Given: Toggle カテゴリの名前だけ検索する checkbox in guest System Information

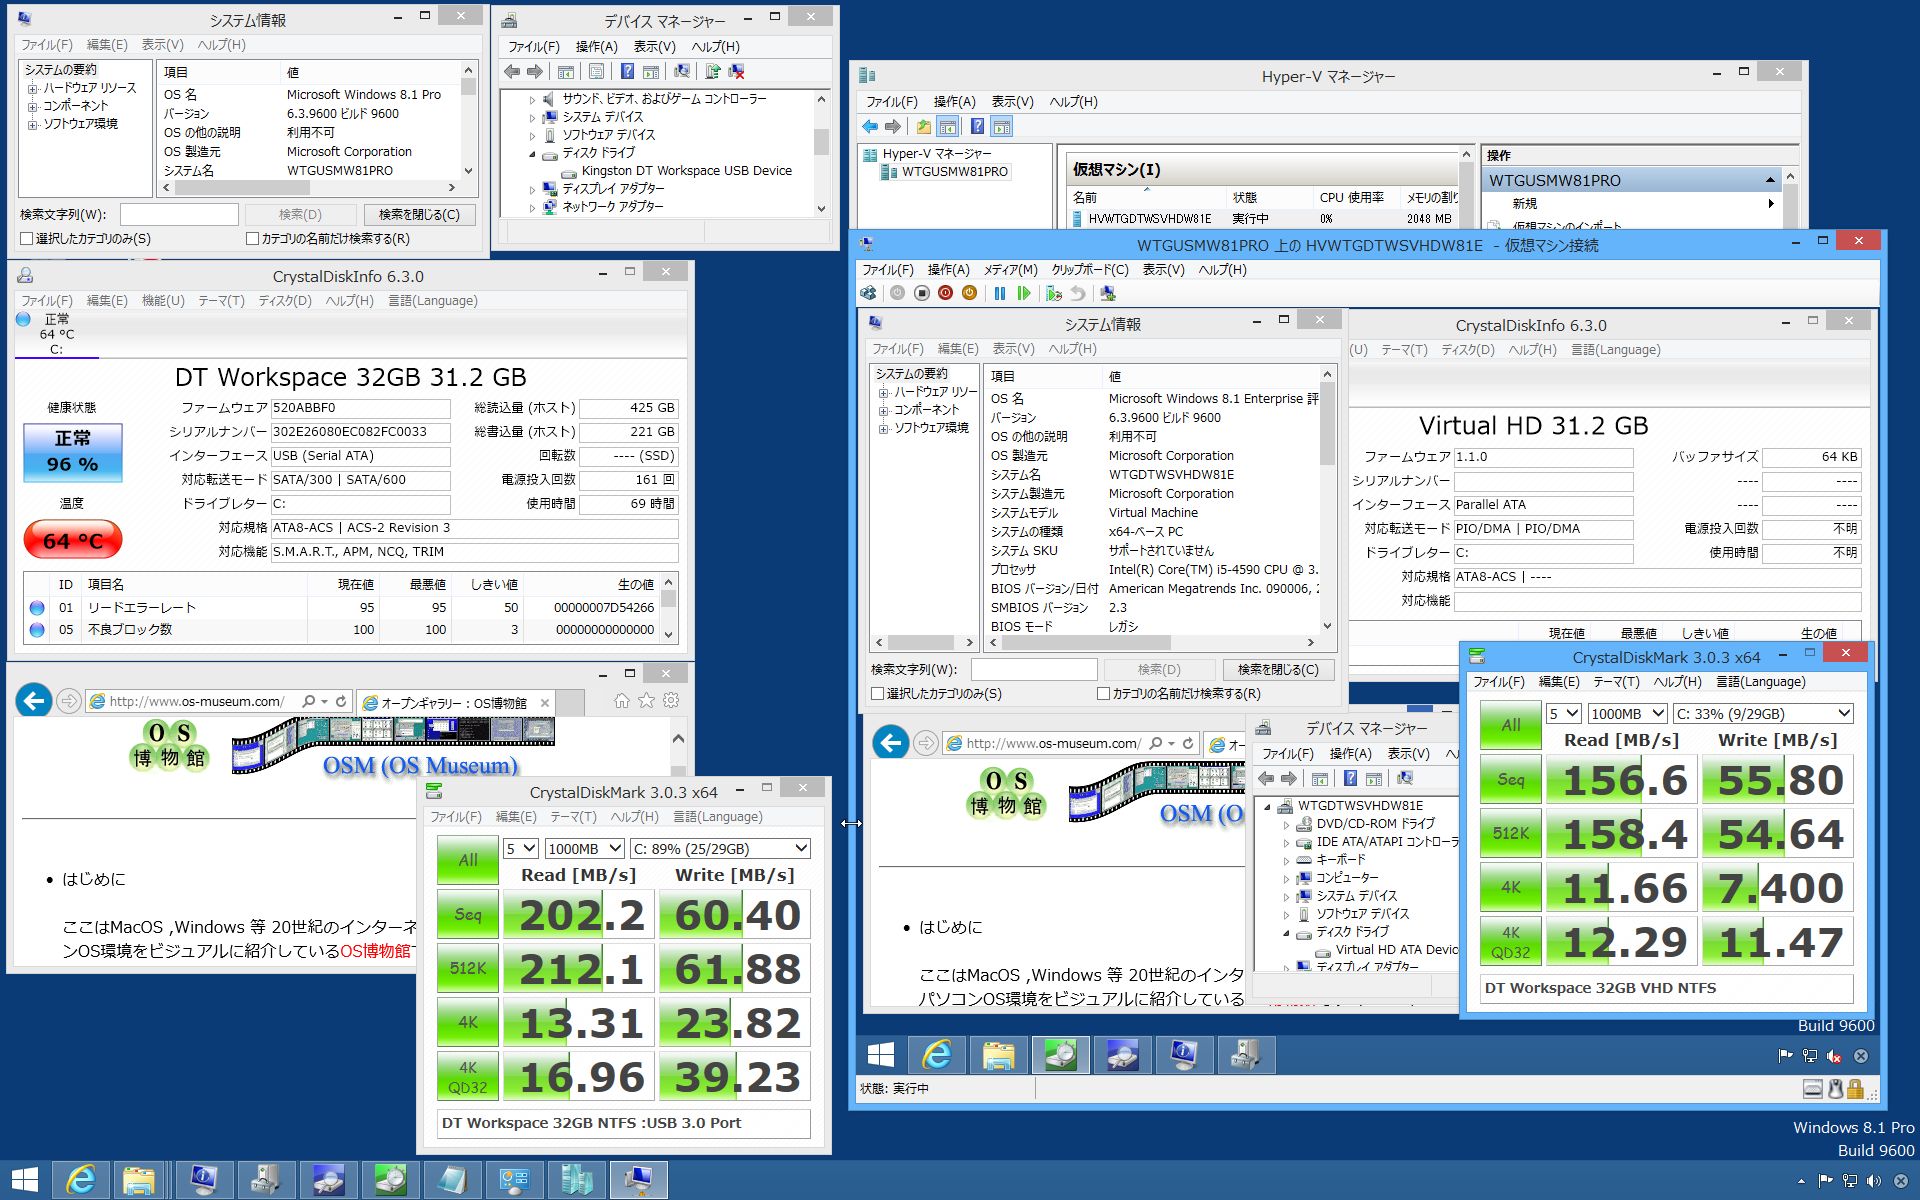Looking at the screenshot, I should pyautogui.click(x=1103, y=693).
